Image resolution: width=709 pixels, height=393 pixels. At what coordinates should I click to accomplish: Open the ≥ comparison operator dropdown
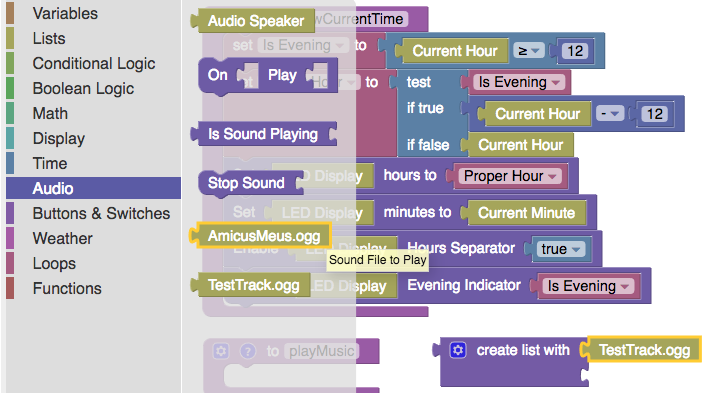coord(529,51)
